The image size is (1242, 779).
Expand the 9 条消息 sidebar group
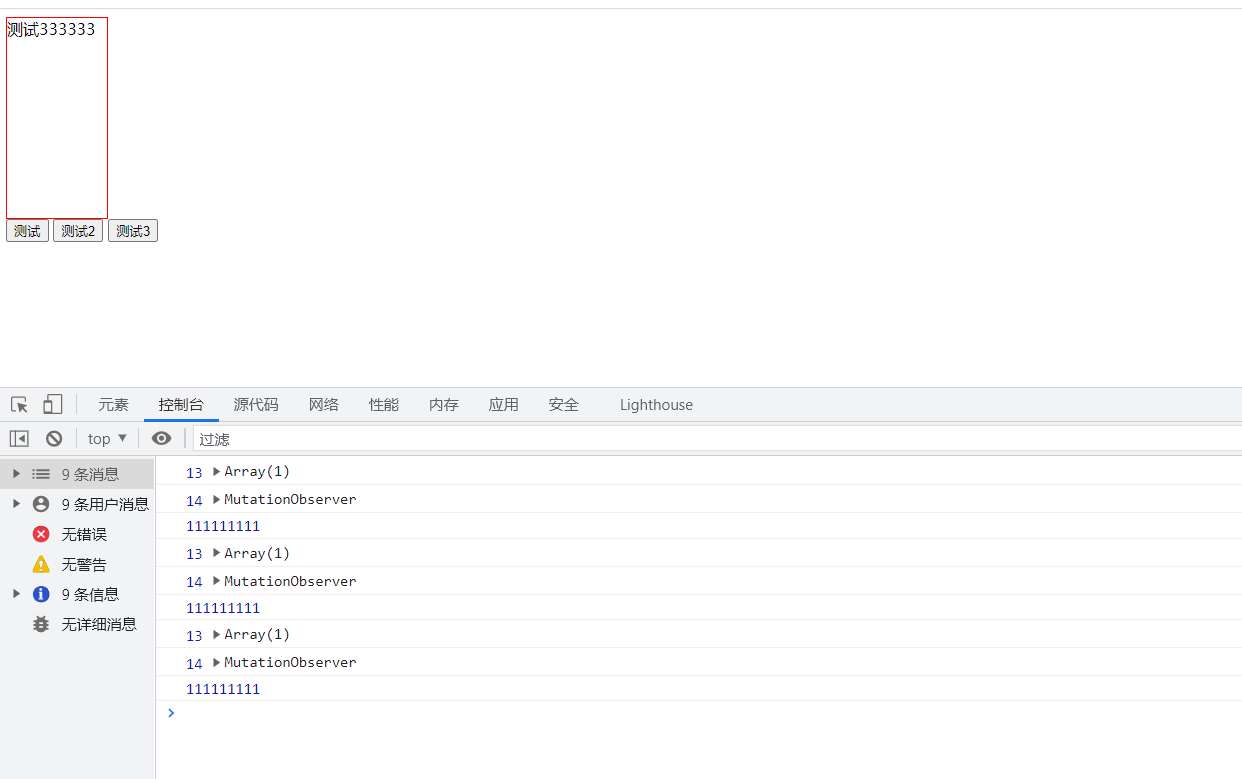15,473
